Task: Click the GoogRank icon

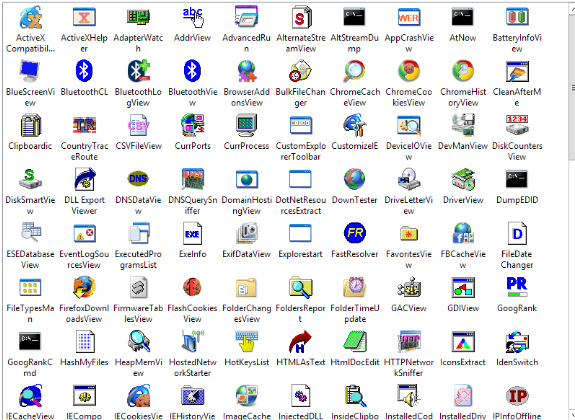Action: click(517, 287)
